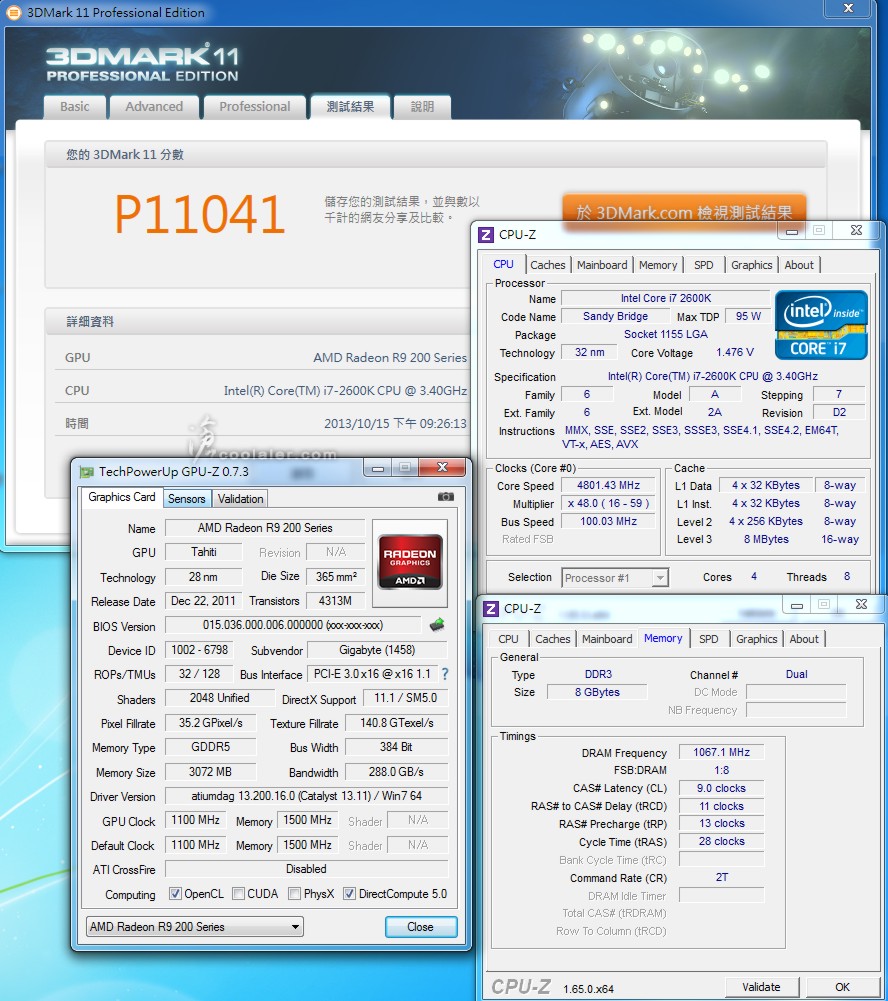Click the Validate button in CPU-Z
This screenshot has height=1001, width=888.
pyautogui.click(x=762, y=987)
